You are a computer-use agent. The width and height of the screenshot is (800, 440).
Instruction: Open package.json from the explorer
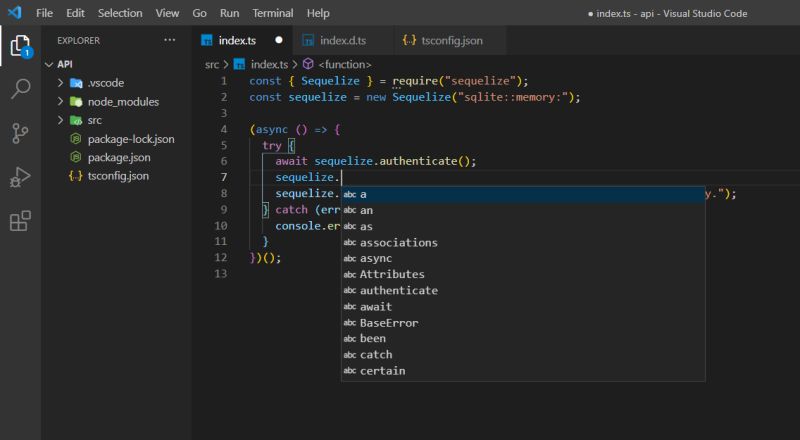[x=119, y=157]
